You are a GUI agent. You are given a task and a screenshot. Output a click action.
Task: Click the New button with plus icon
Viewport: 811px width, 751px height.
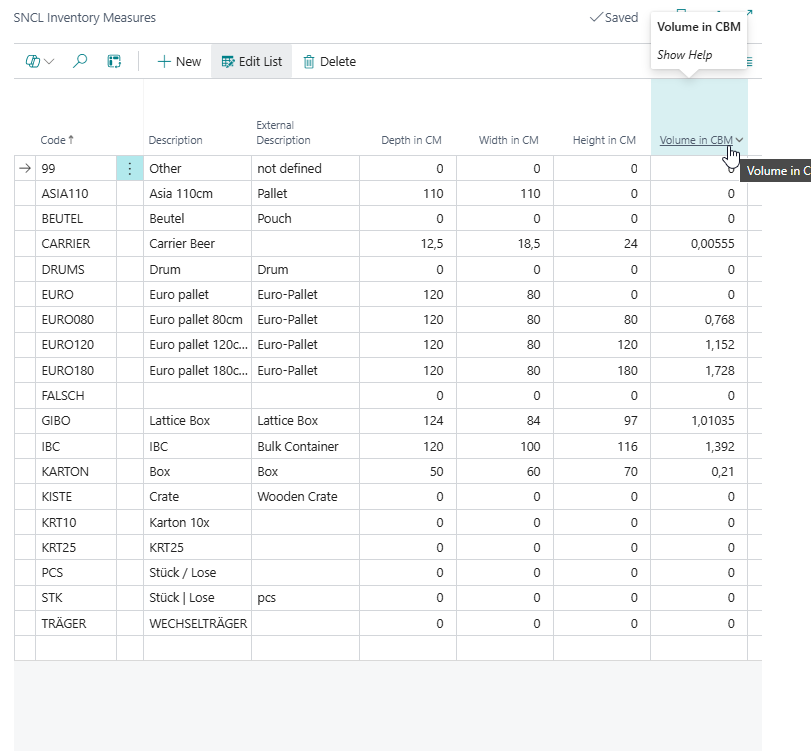coord(179,61)
